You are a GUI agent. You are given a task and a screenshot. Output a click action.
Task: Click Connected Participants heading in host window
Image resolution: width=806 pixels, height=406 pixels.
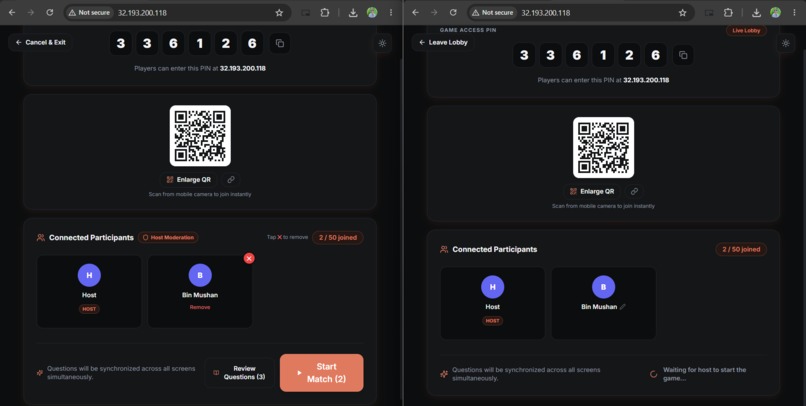[91, 237]
